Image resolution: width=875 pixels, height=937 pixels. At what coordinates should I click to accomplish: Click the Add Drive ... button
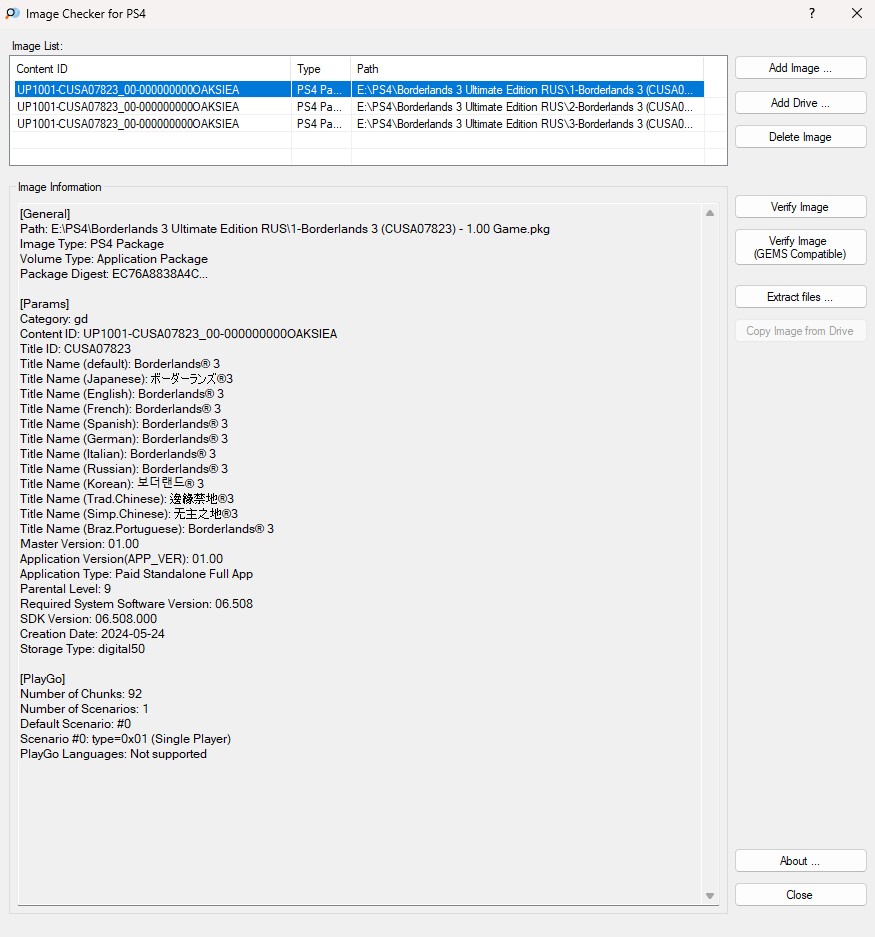coord(800,103)
